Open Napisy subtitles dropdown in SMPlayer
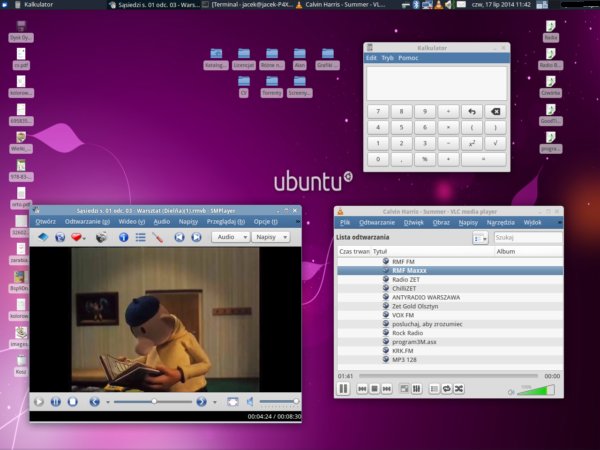Image resolution: width=600 pixels, height=450 pixels. pyautogui.click(x=271, y=237)
